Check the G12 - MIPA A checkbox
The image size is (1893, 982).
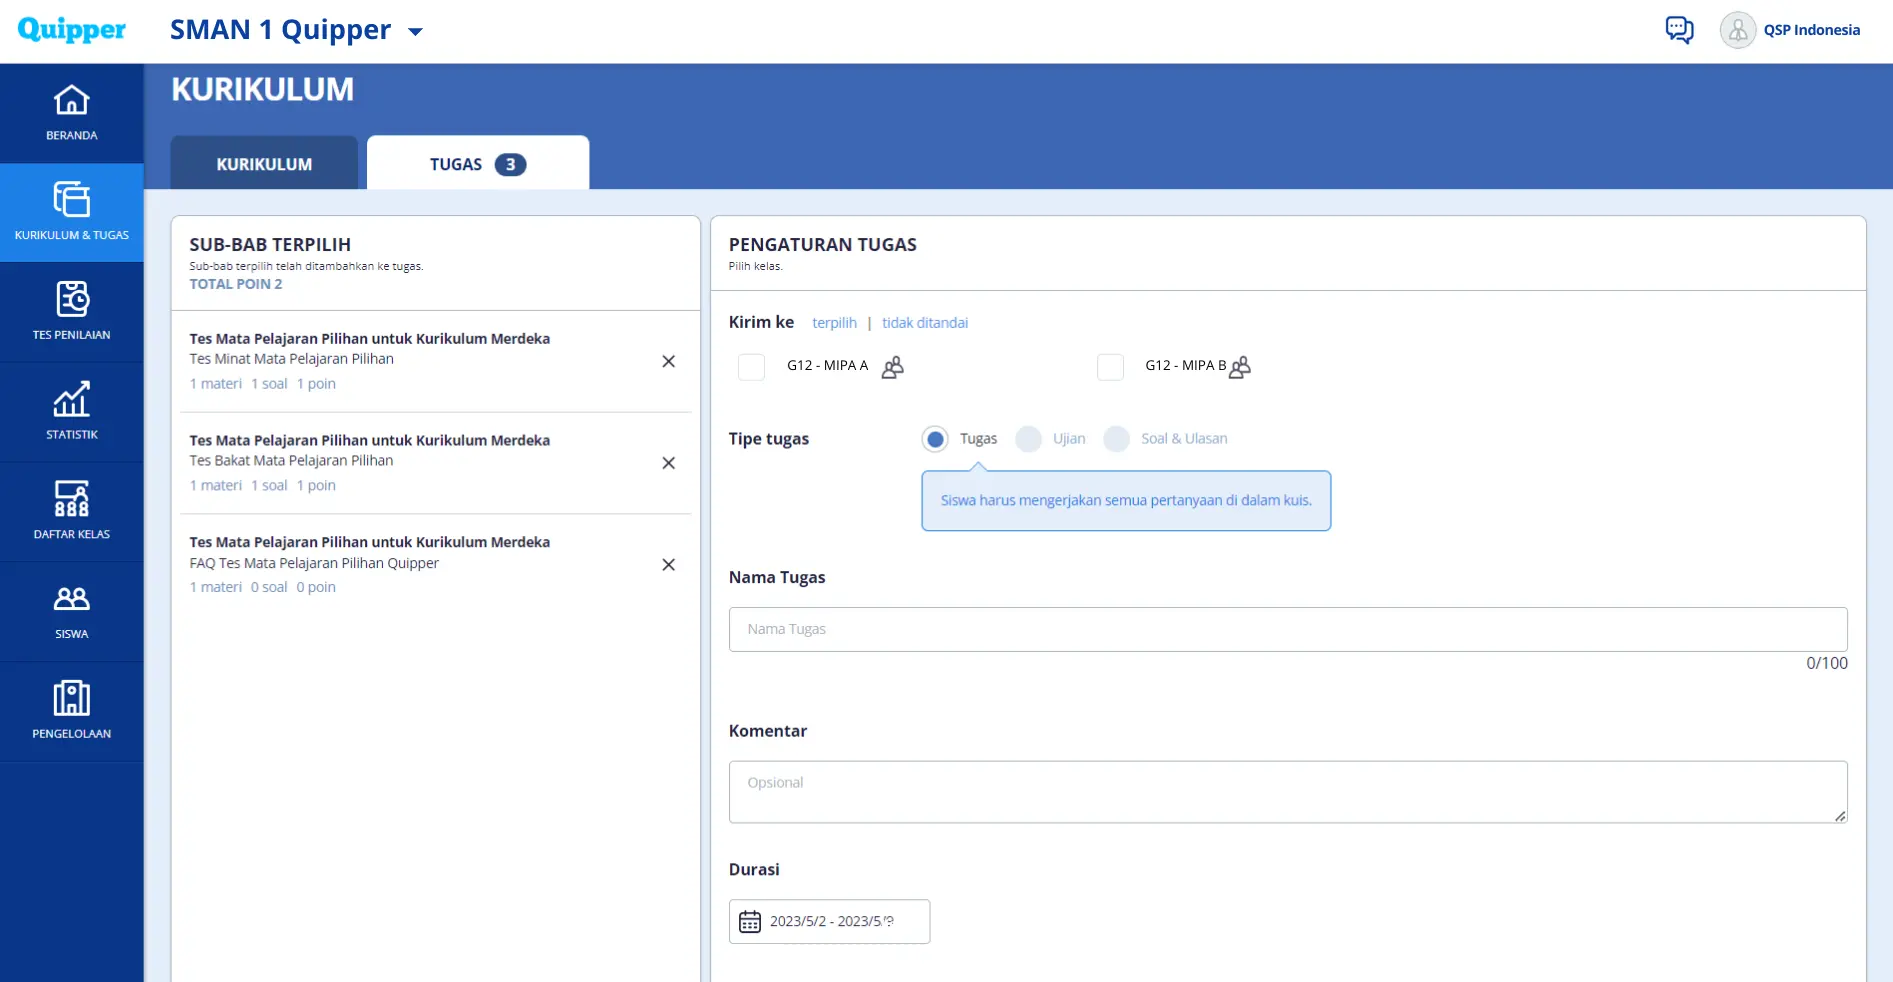(x=751, y=367)
